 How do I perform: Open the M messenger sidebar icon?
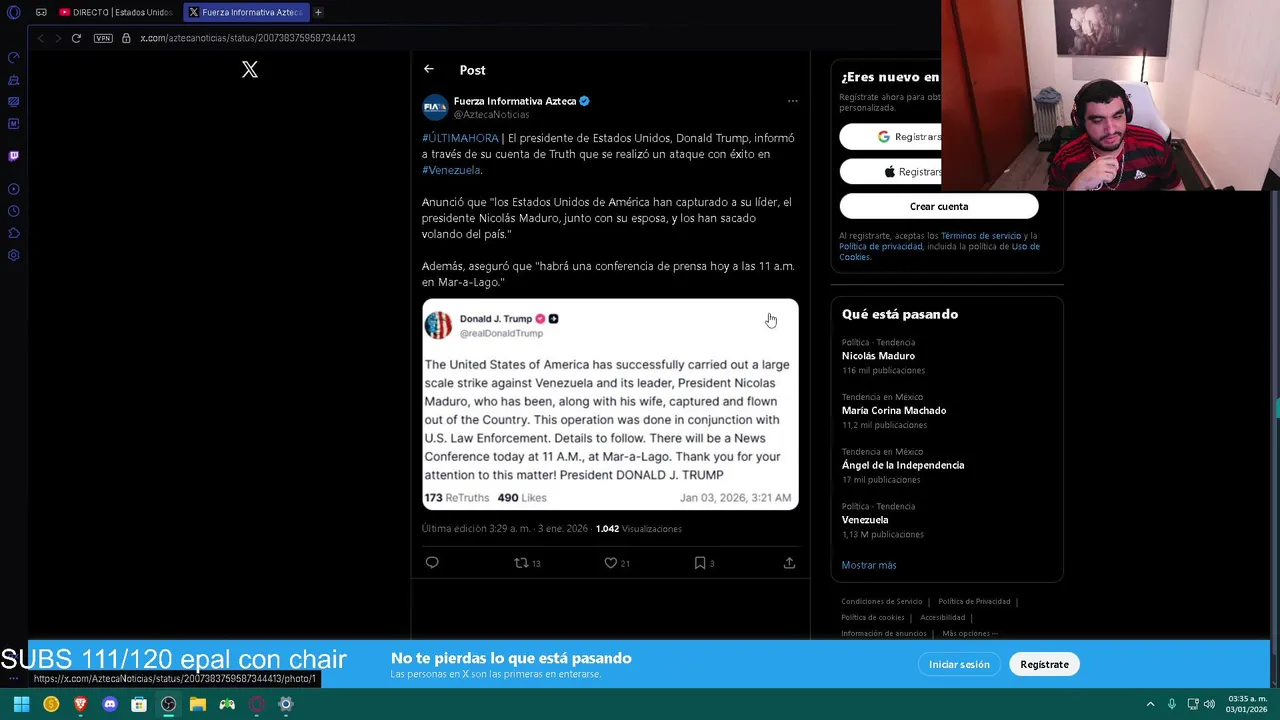(x=14, y=124)
